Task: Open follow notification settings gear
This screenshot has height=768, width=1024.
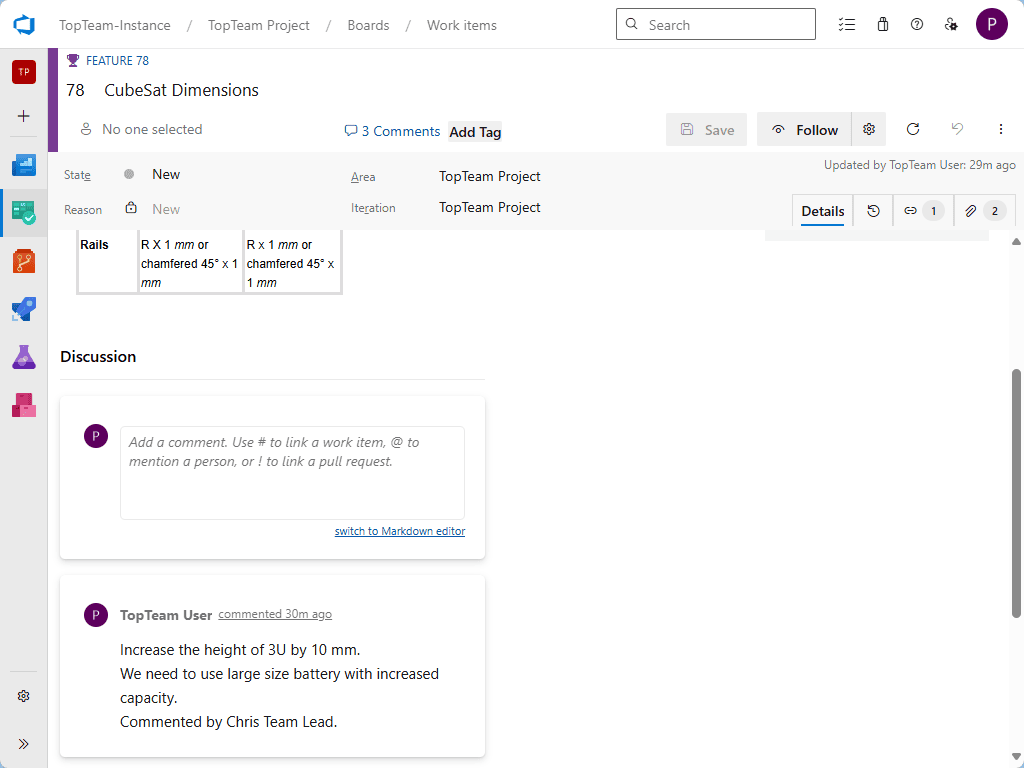Action: pos(869,130)
